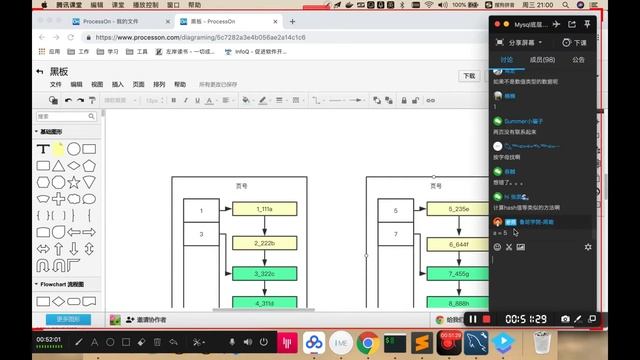Select the circle shape in palette
The width and height of the screenshot is (640, 360).
point(73,149)
